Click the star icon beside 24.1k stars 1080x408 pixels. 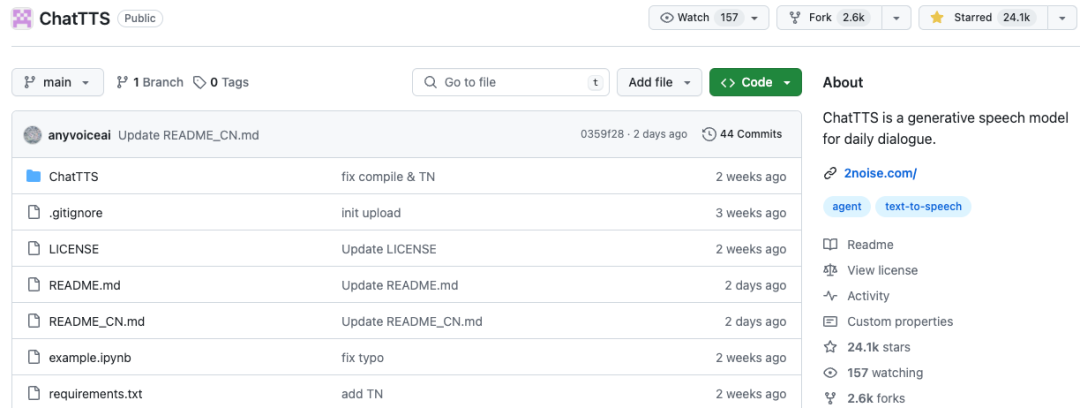[831, 347]
